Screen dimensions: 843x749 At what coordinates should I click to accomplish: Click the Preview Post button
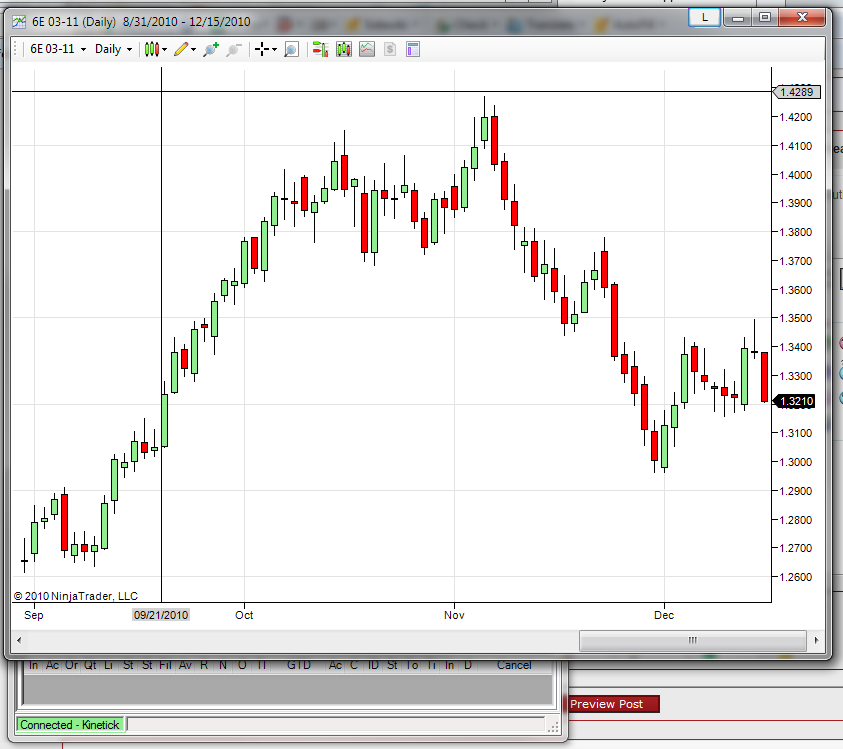[612, 704]
